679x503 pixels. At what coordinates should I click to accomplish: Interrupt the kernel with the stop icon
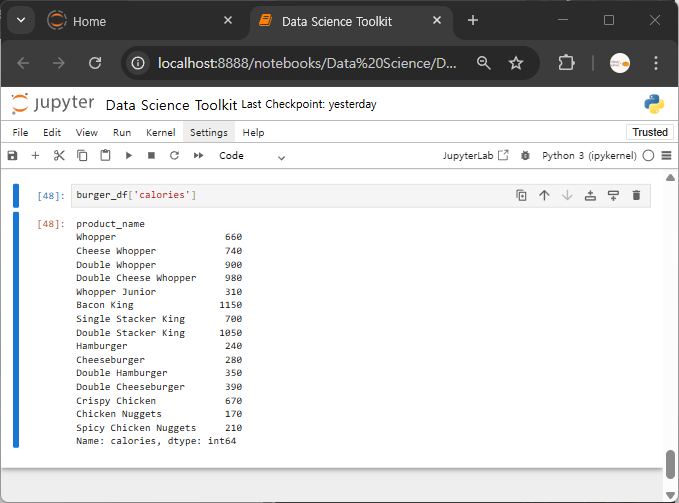pos(151,155)
